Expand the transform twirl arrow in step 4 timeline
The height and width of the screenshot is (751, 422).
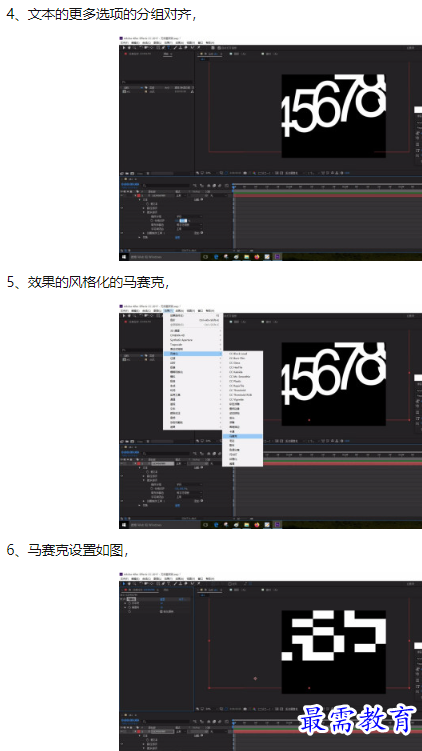pos(139,237)
